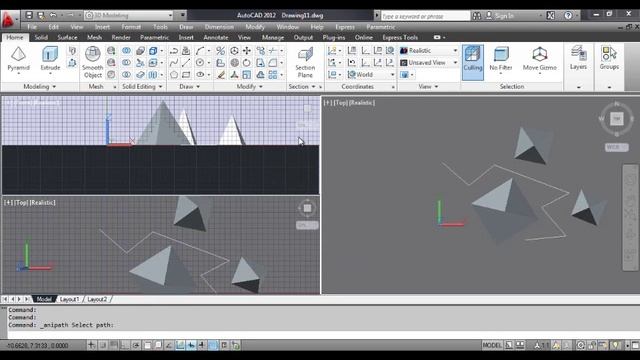Open Help with the question mark icon
640x360 pixels.
[568, 16]
